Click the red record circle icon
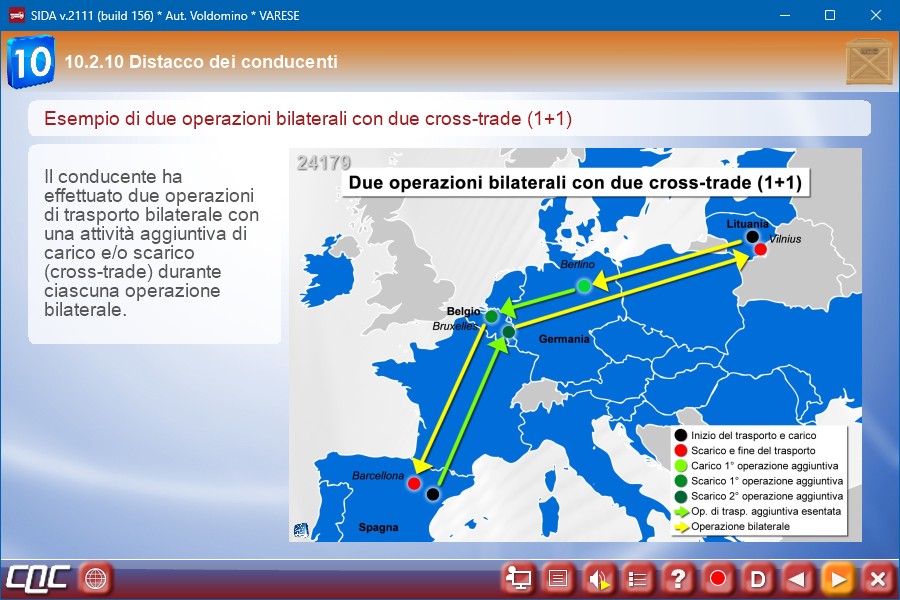Screen dimensions: 900x600 [717, 578]
